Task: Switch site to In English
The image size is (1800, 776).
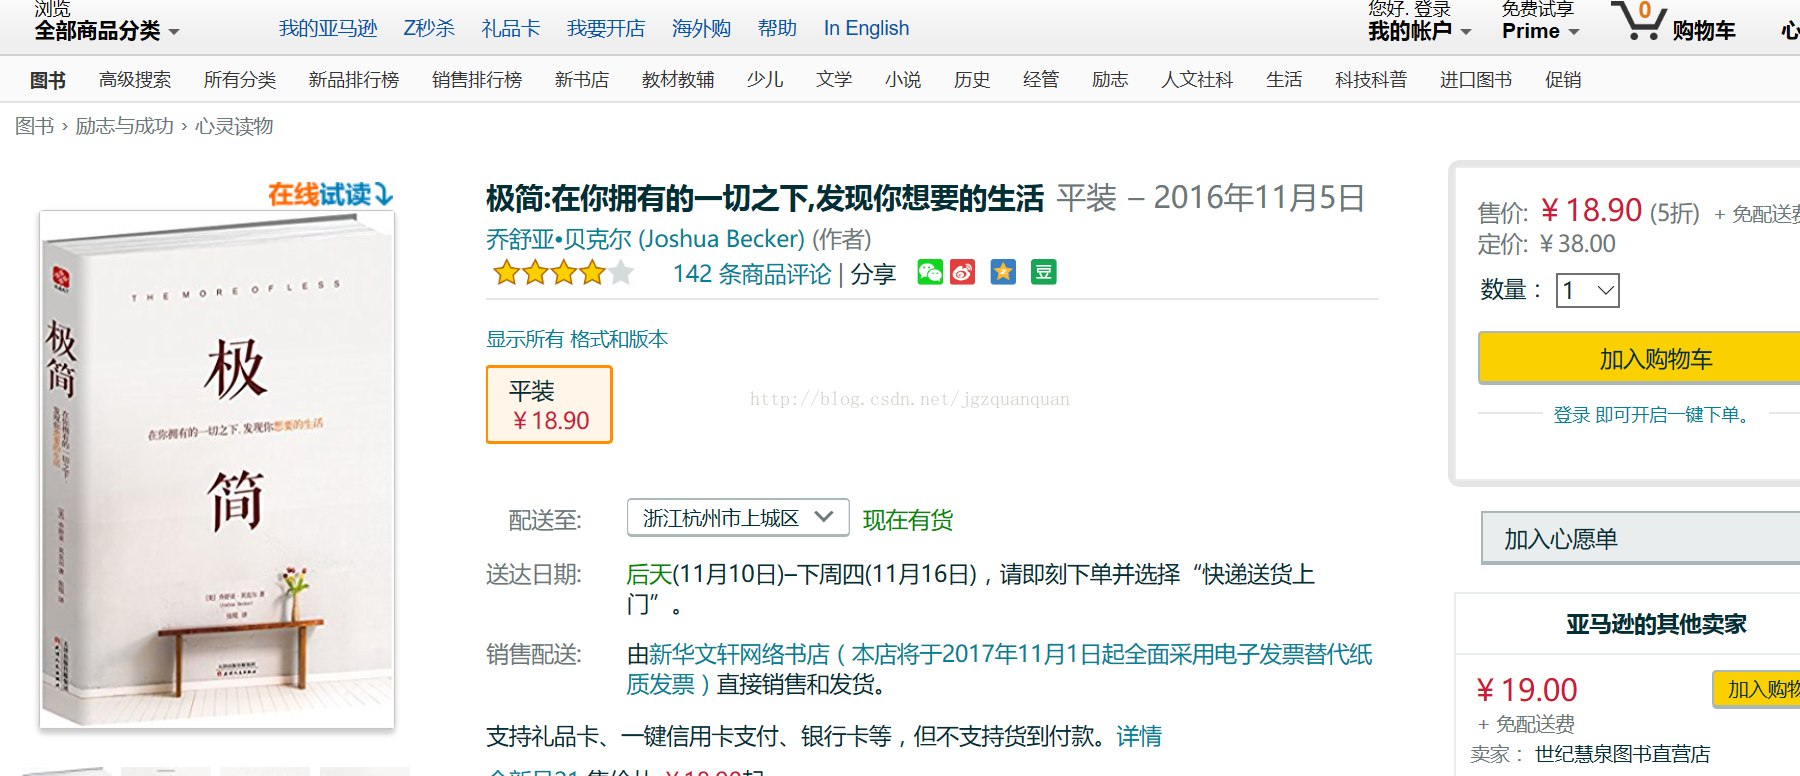Action: pos(866,28)
